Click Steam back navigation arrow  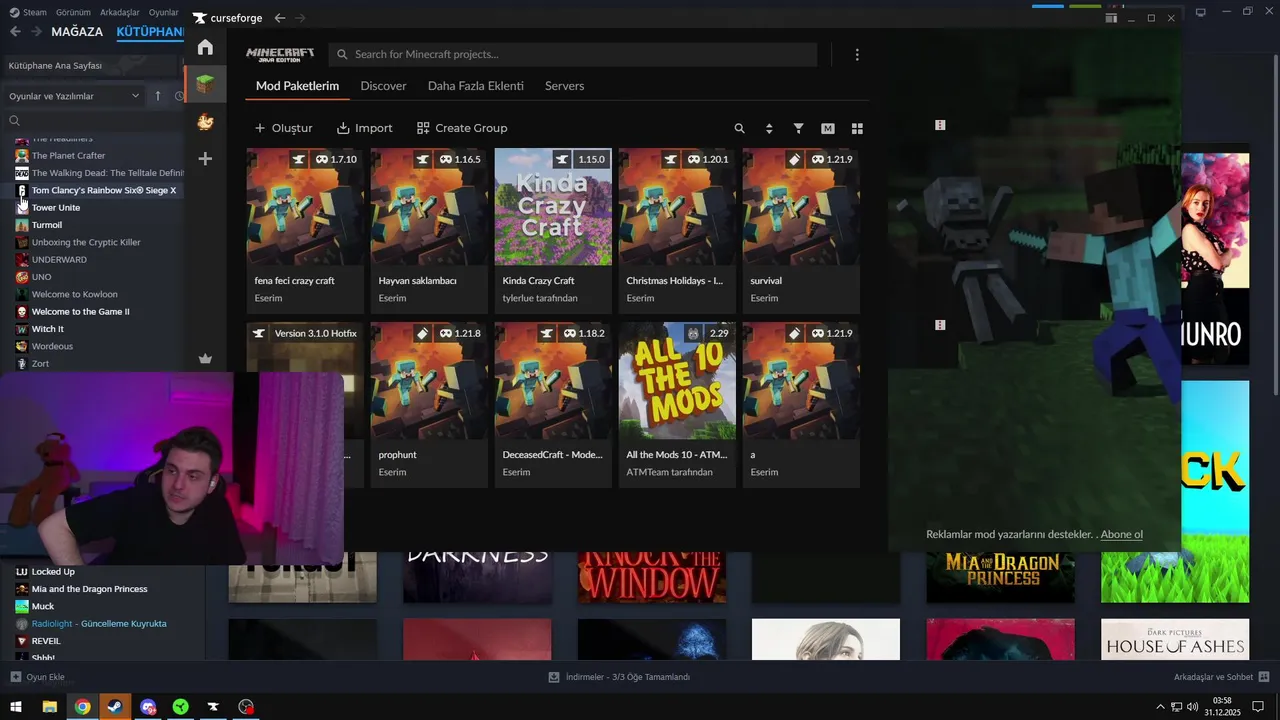click(x=15, y=32)
